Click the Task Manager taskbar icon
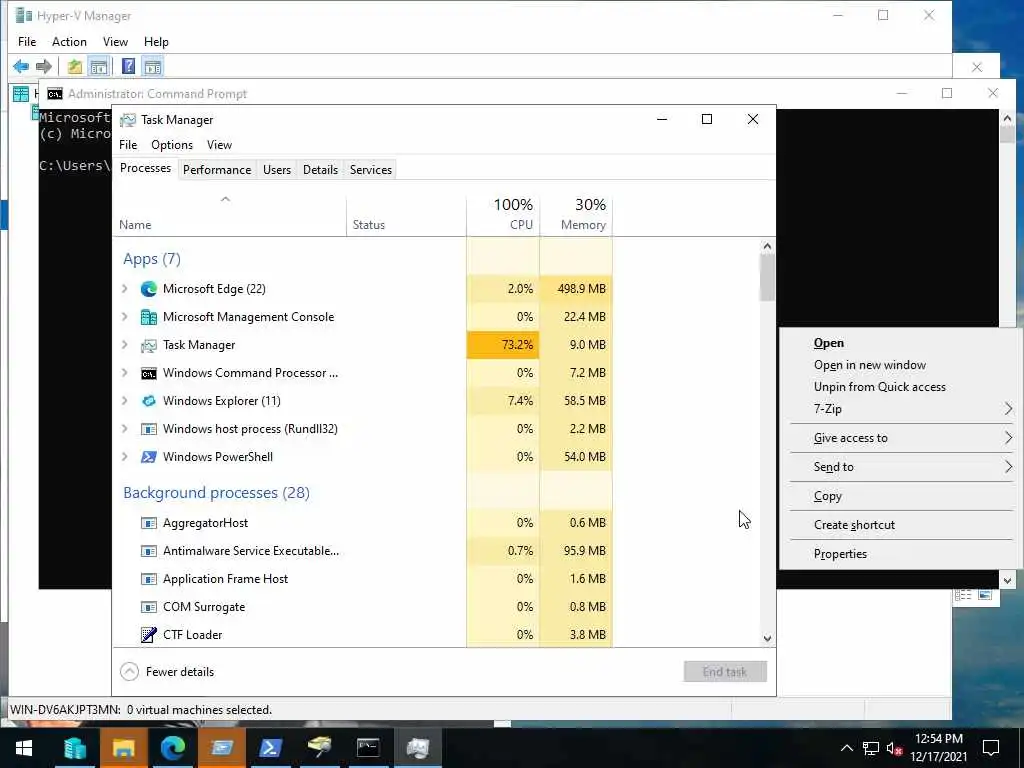Screen dimensions: 1024x768 pos(417,748)
